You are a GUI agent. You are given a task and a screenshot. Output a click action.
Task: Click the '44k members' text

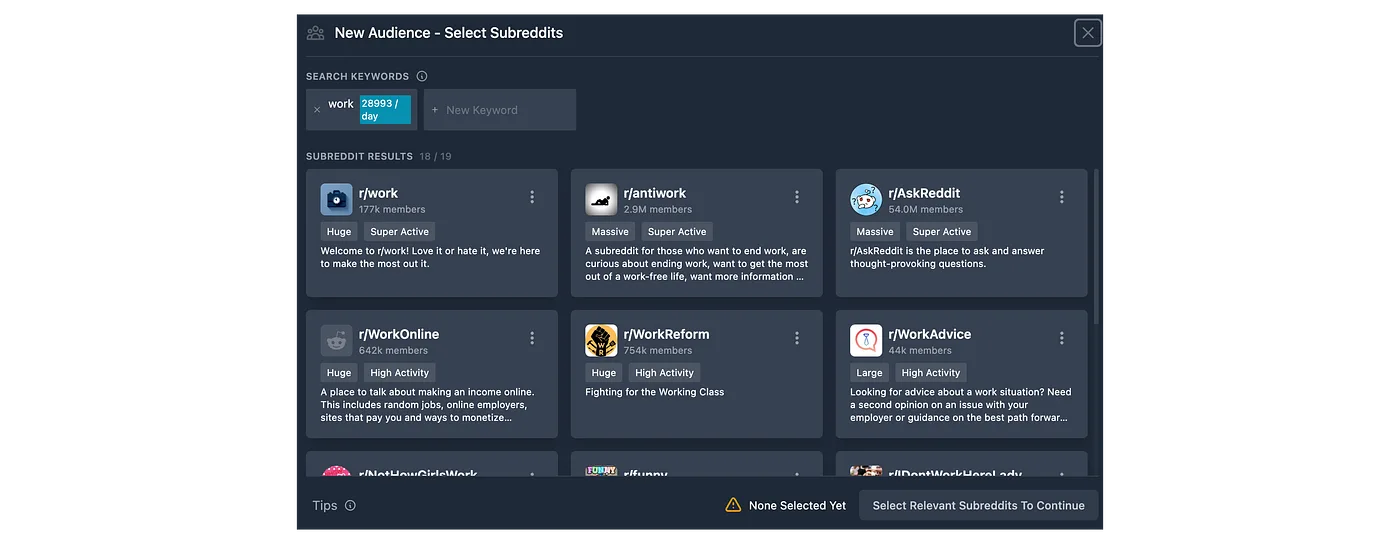pos(920,351)
